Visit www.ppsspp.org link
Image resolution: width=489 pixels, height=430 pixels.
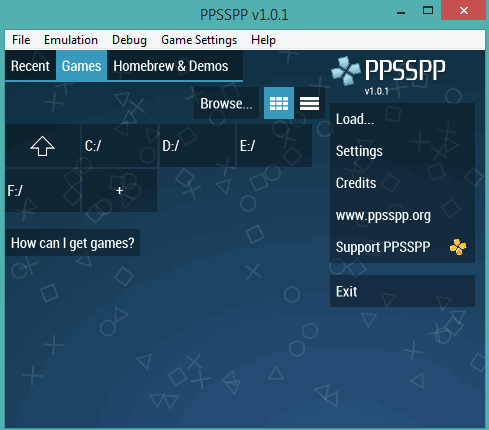[x=402, y=215]
